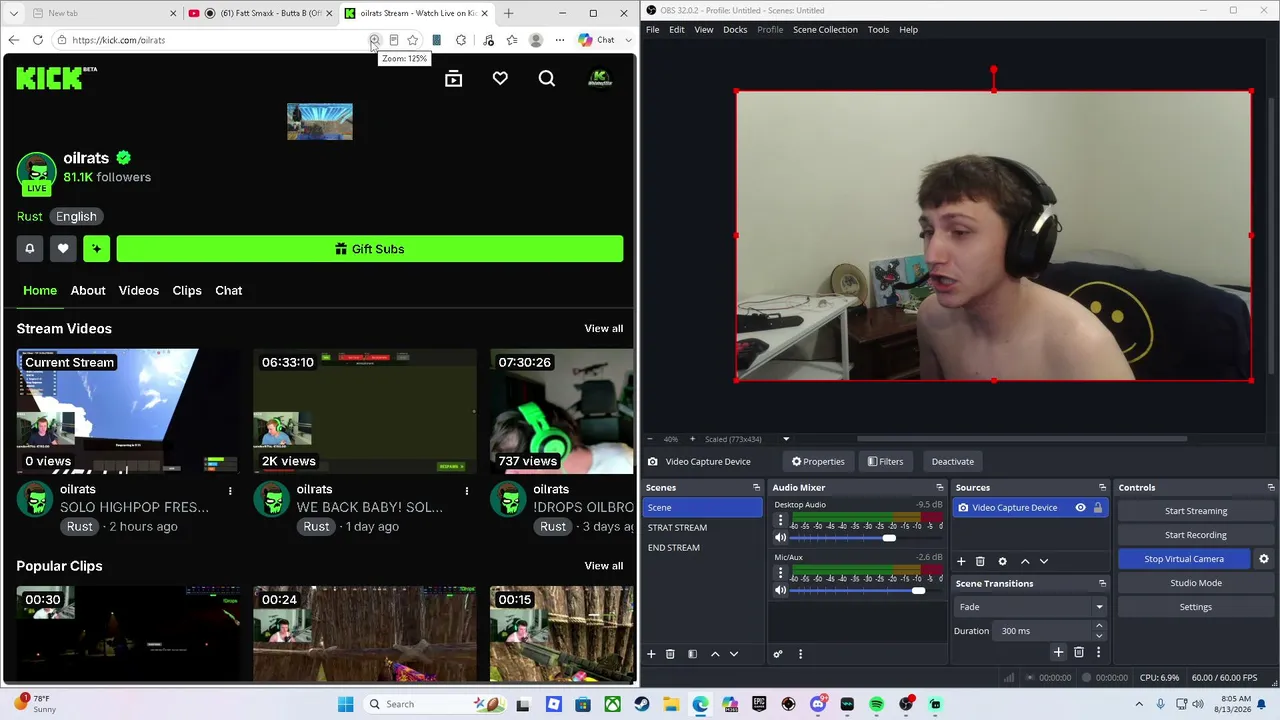Mute Mic/Aux speaker icon

tap(780, 590)
